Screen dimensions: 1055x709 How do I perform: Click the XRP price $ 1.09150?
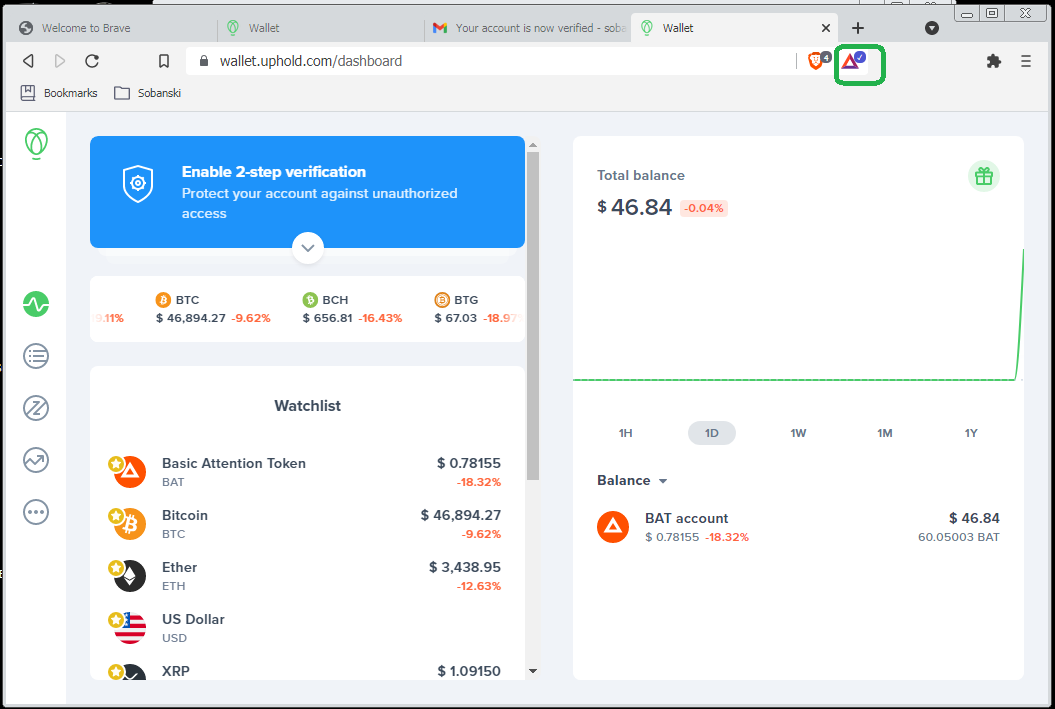click(469, 671)
